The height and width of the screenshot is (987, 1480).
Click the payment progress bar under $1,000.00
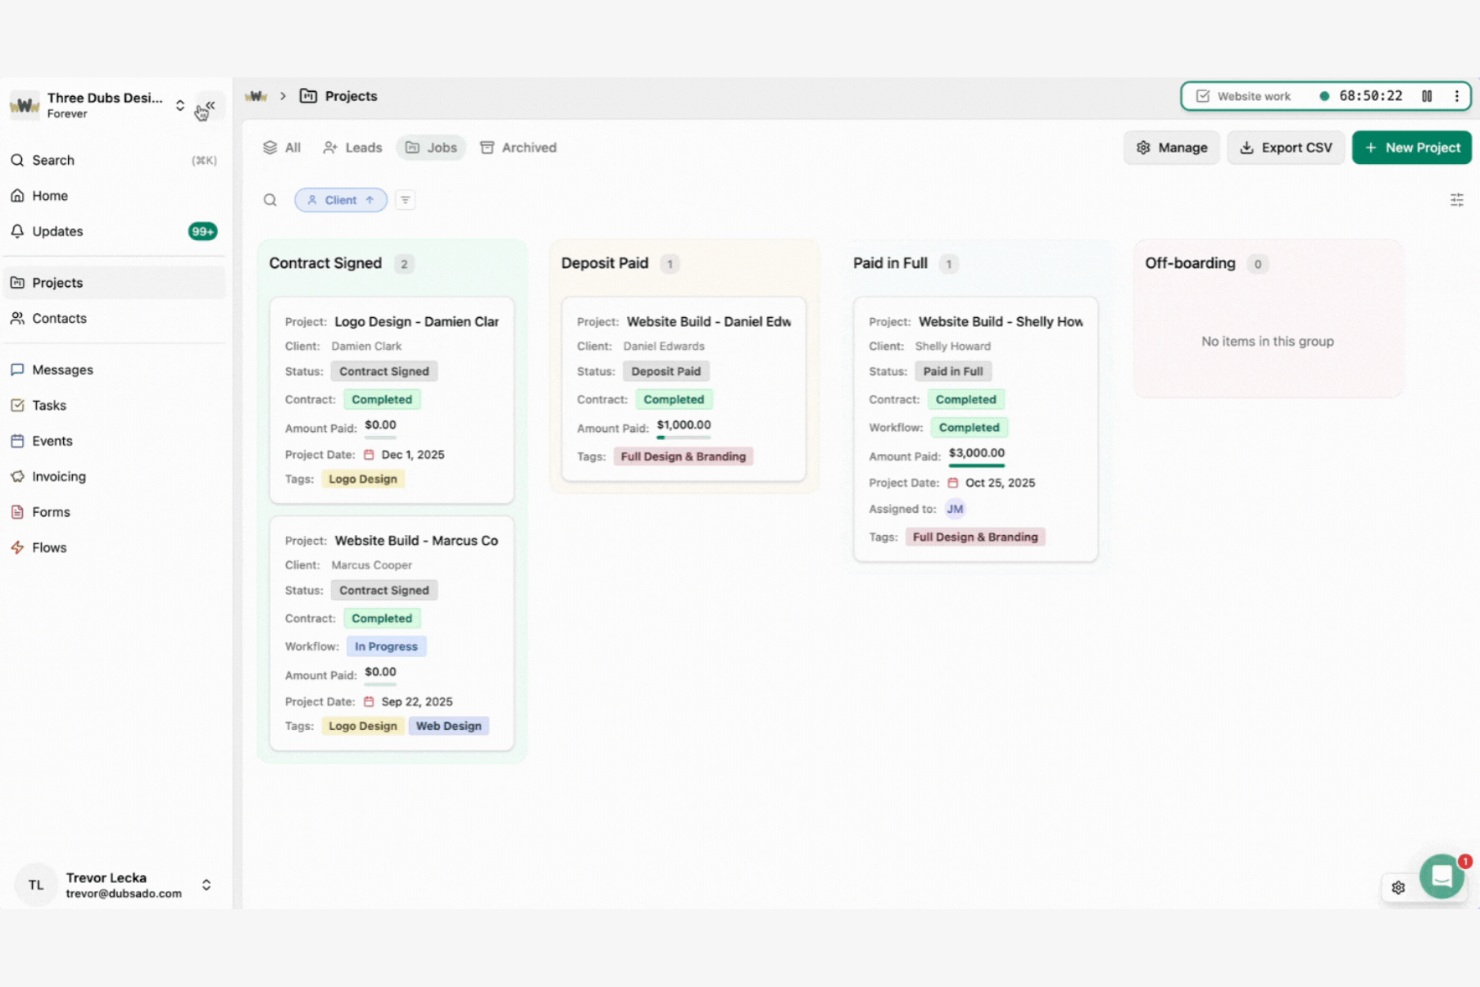coord(684,437)
